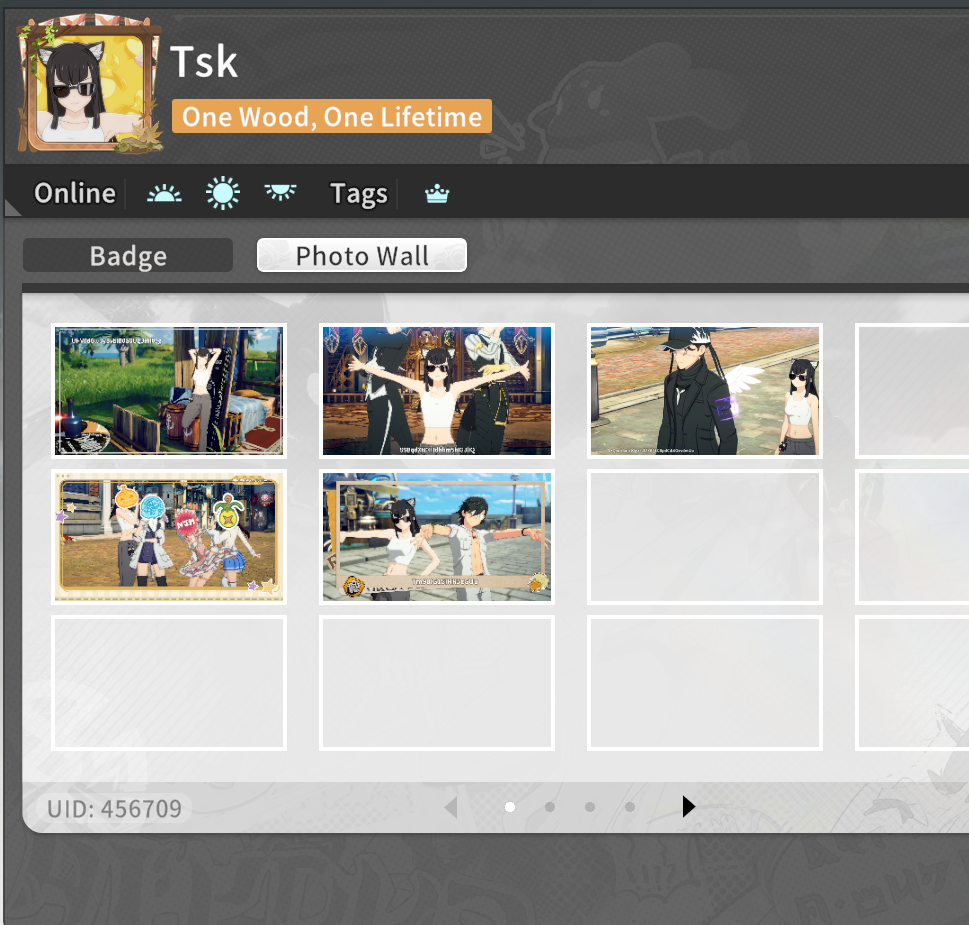Click the Online status label

(x=75, y=193)
